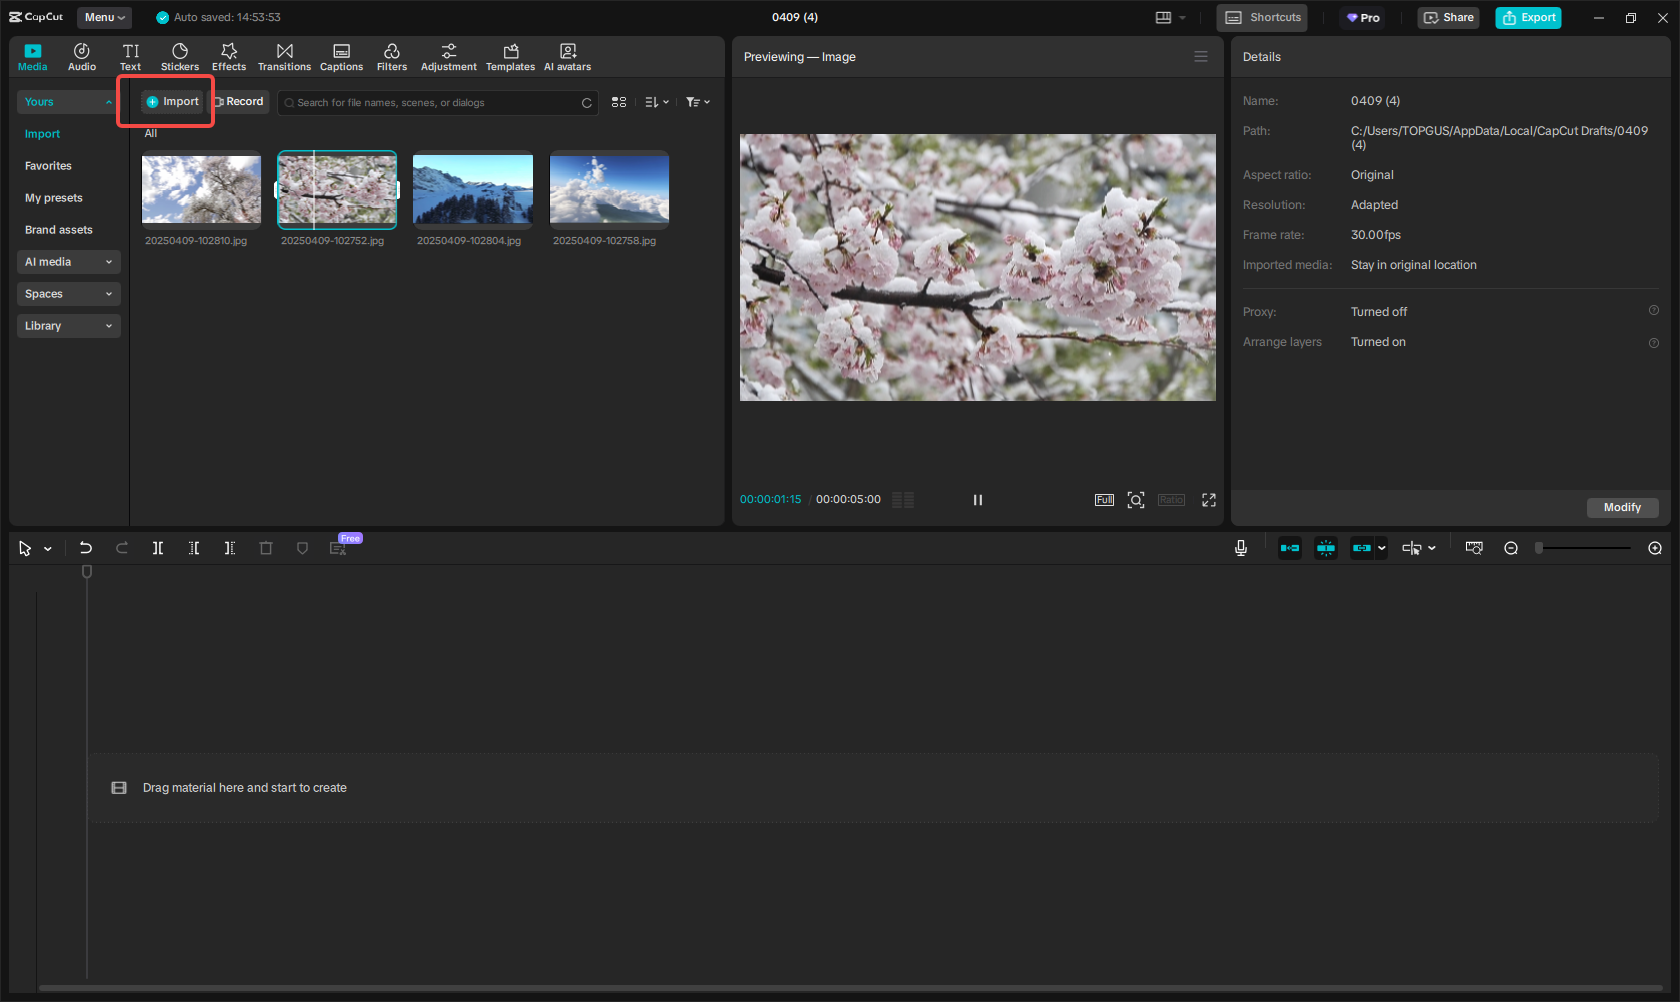Open the Filters panel
Viewport: 1680px width, 1002px height.
pos(392,56)
